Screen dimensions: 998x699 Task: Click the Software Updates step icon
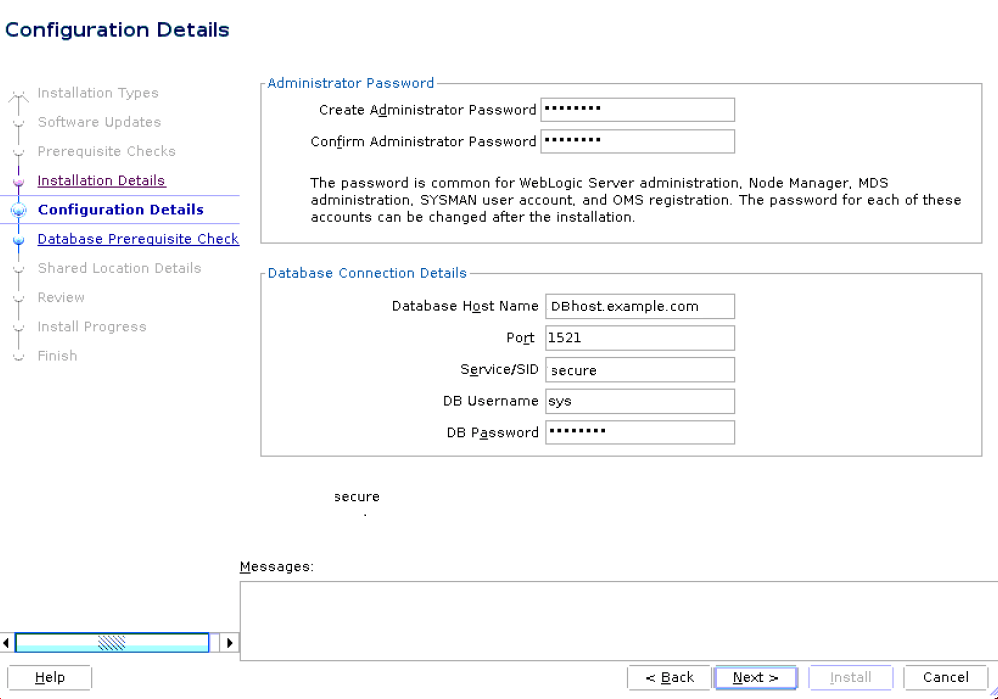tap(20, 122)
